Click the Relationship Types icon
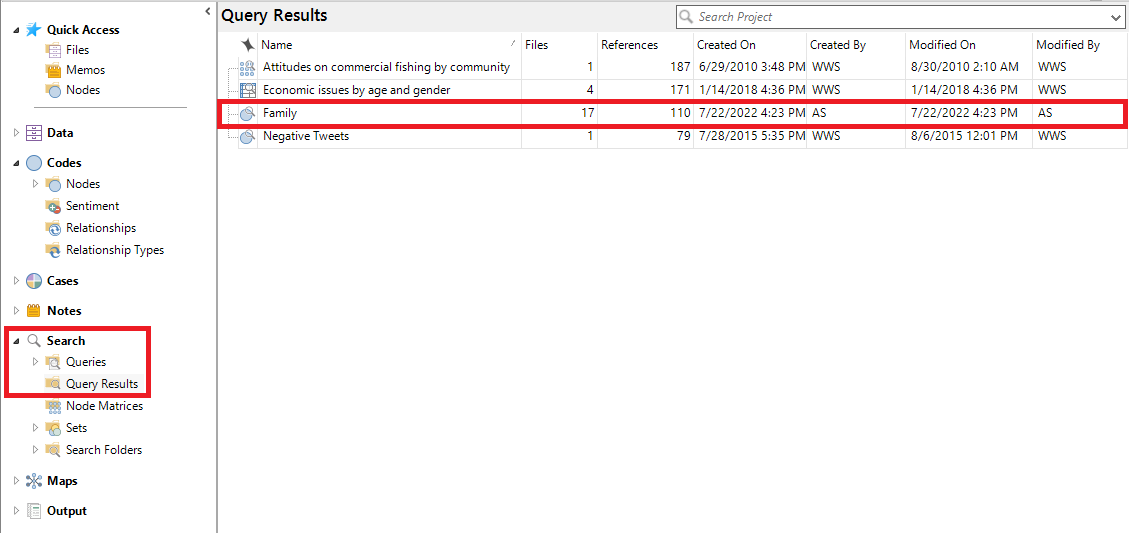This screenshot has width=1129, height=533. (x=53, y=250)
